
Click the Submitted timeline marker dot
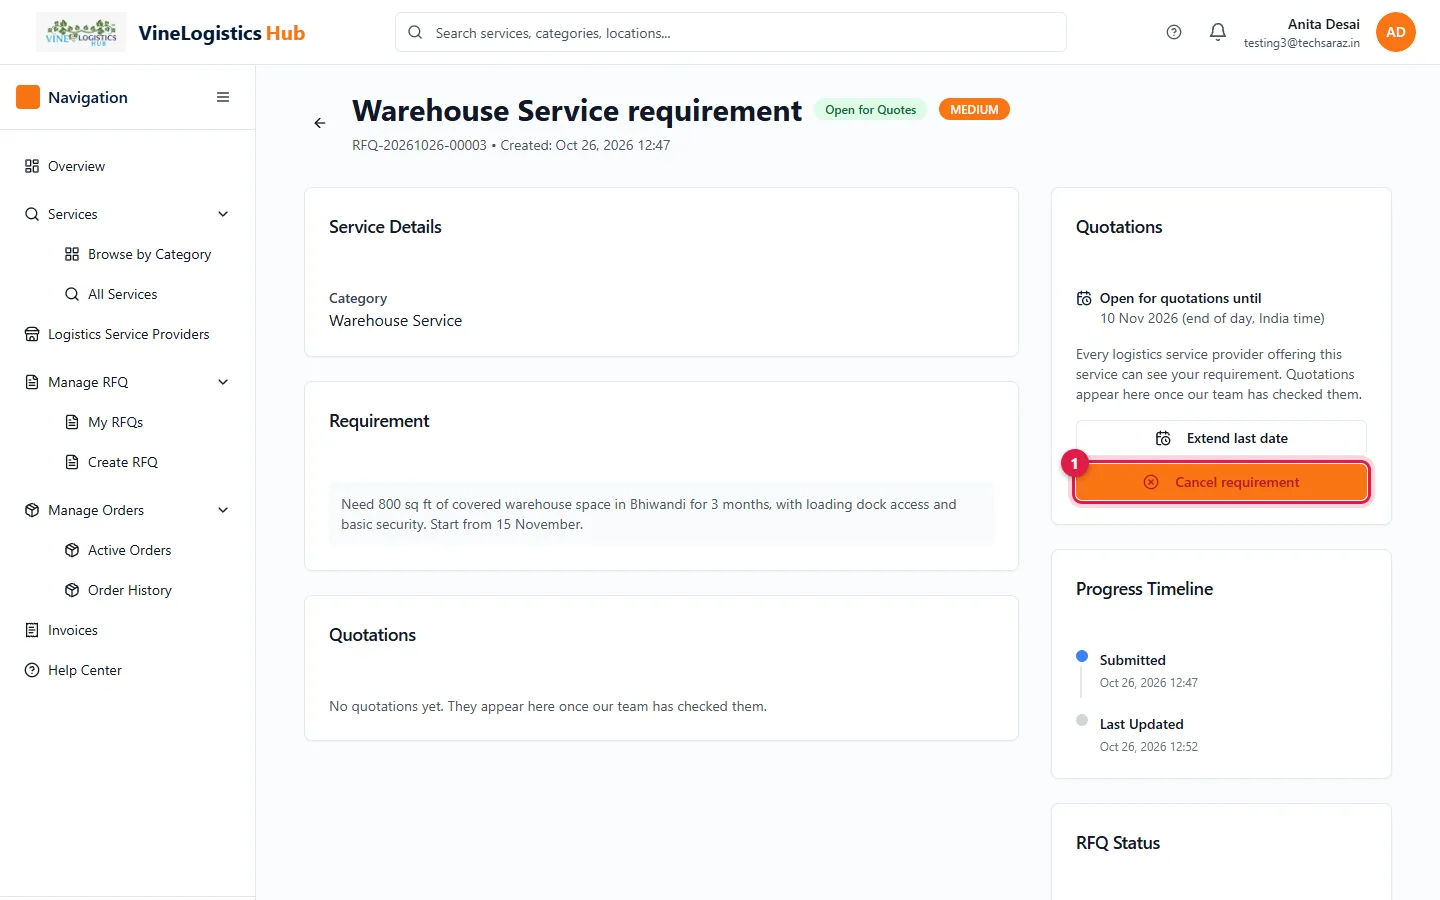[x=1082, y=656]
